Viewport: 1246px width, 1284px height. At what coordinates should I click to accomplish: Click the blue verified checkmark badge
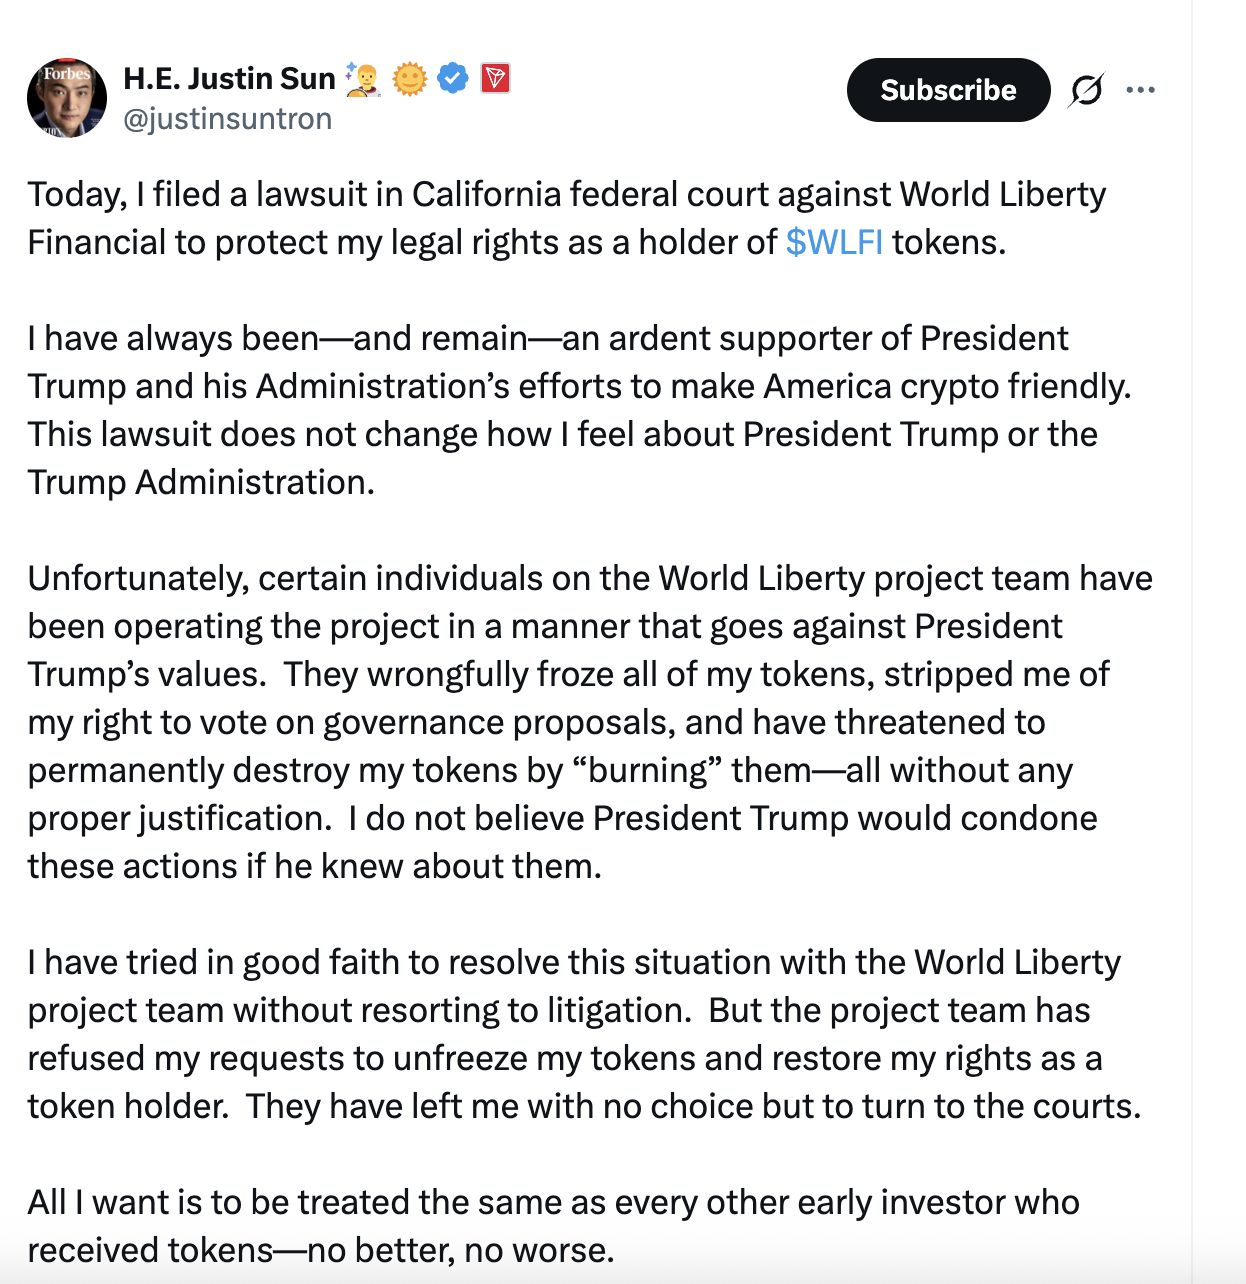tap(453, 78)
